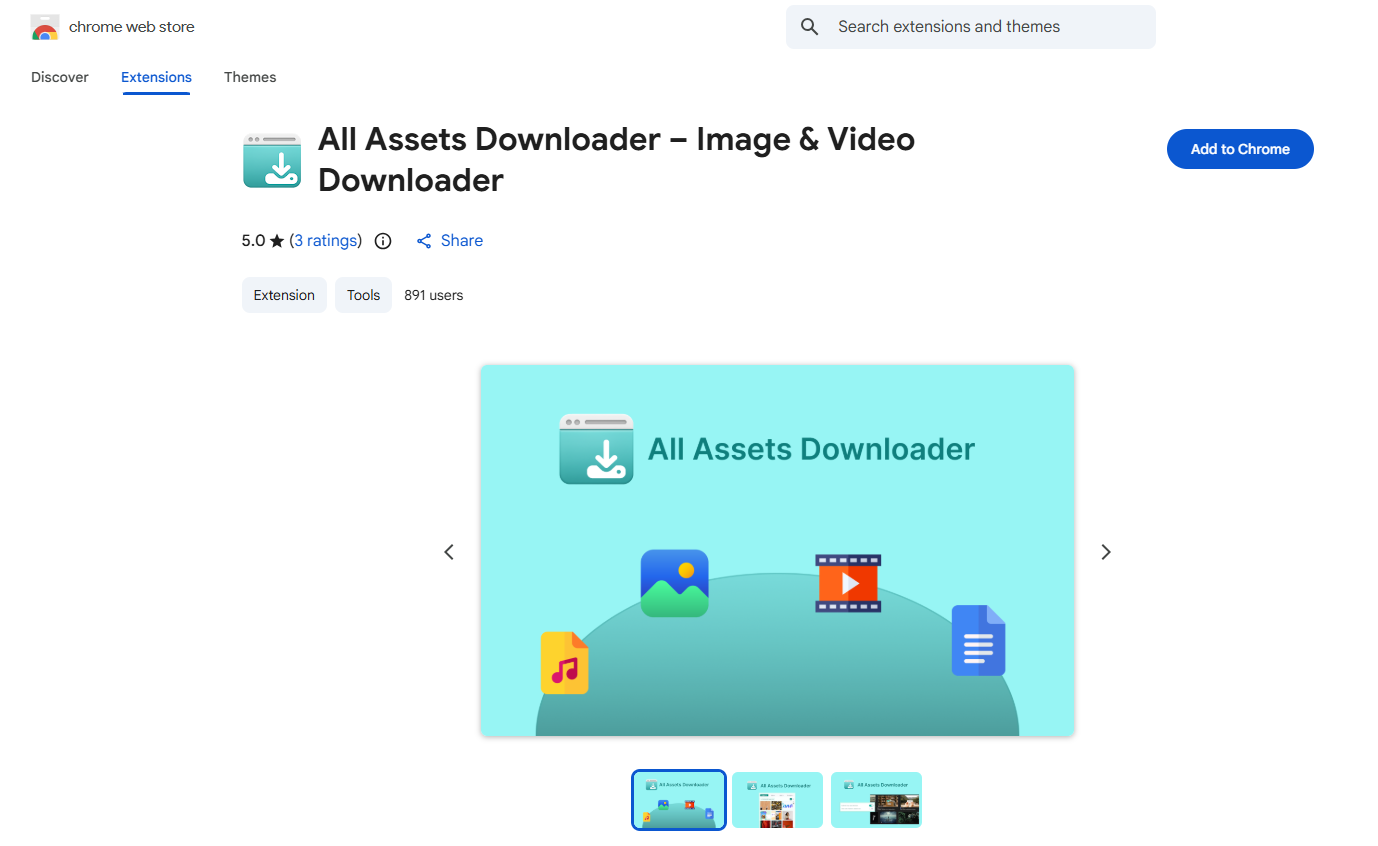1378x846 pixels.
Task: Click the Extension category chip
Action: click(284, 295)
